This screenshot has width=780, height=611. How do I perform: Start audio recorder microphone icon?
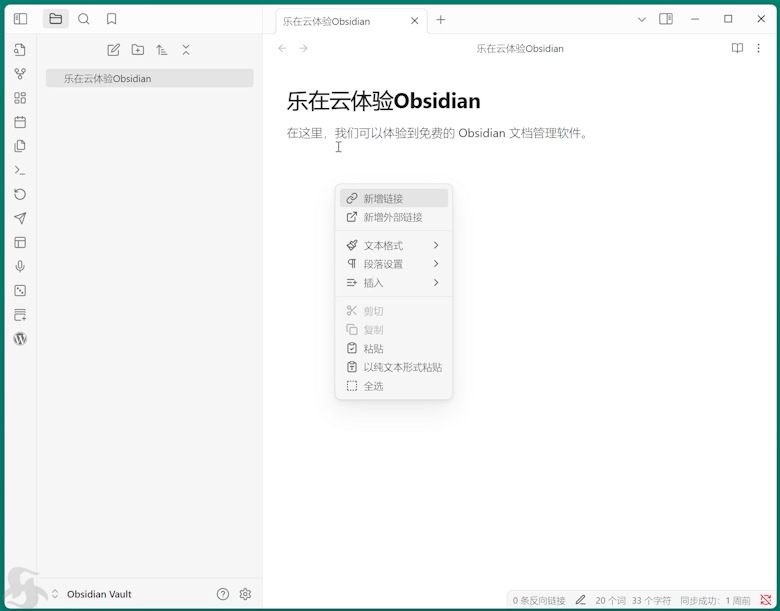coord(20,266)
